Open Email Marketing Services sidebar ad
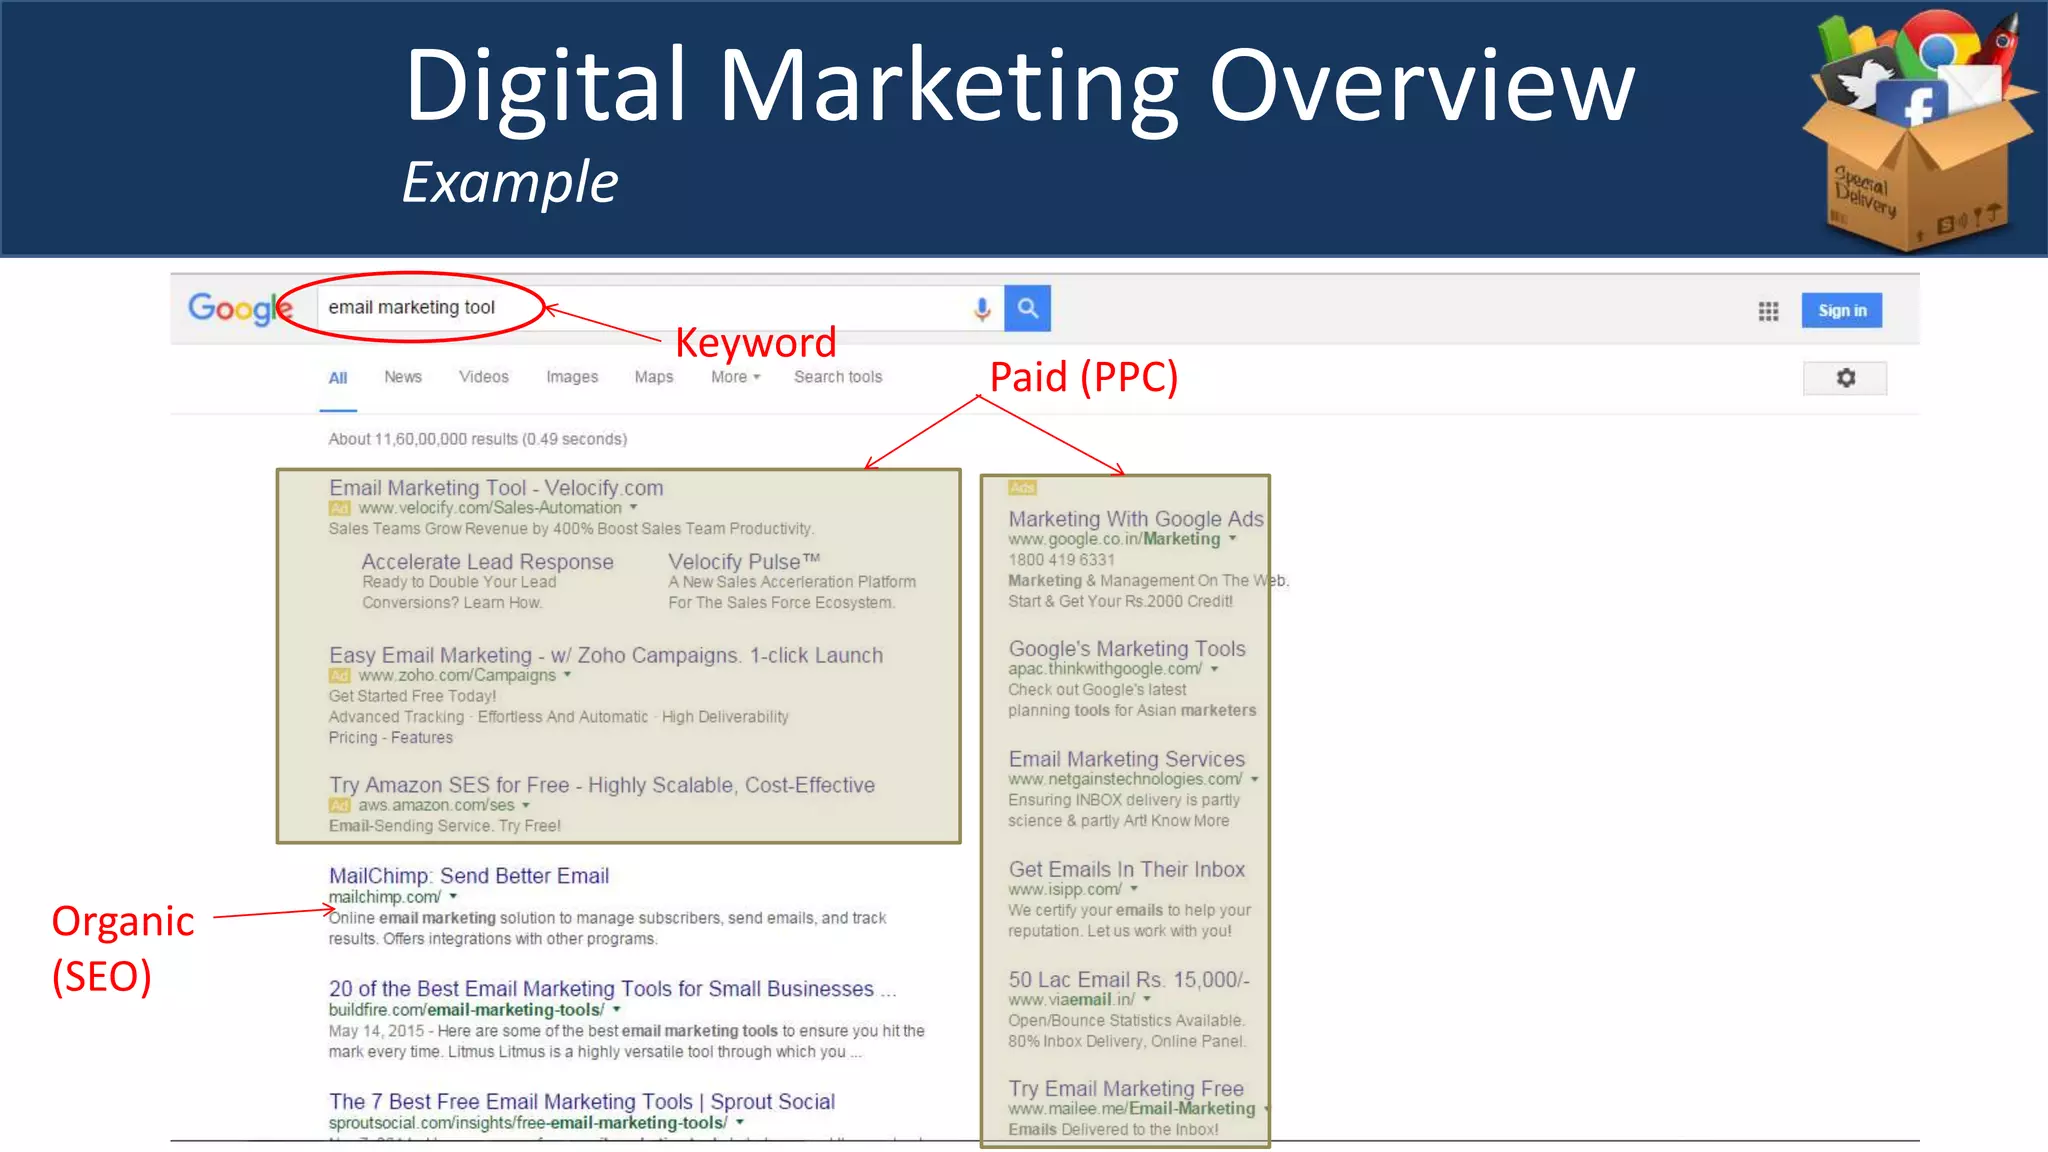Viewport: 2048px width, 1152px height. click(x=1127, y=759)
